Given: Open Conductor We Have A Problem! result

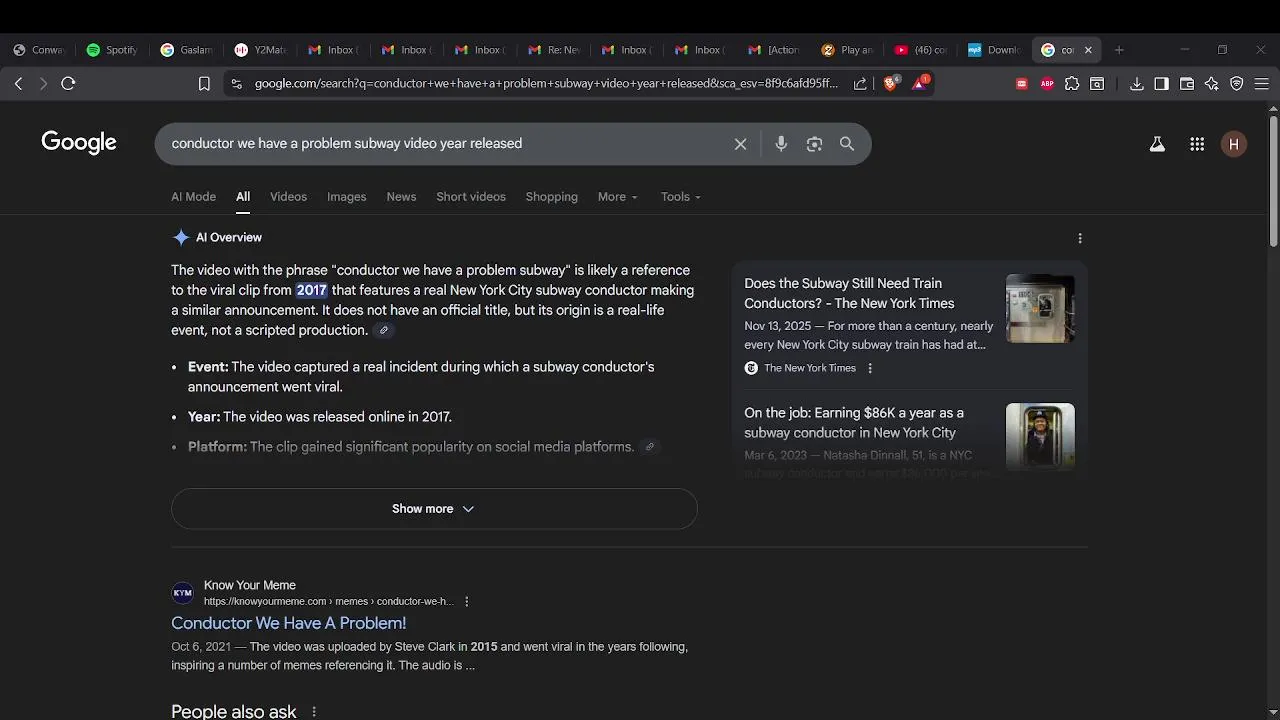Looking at the screenshot, I should [288, 623].
